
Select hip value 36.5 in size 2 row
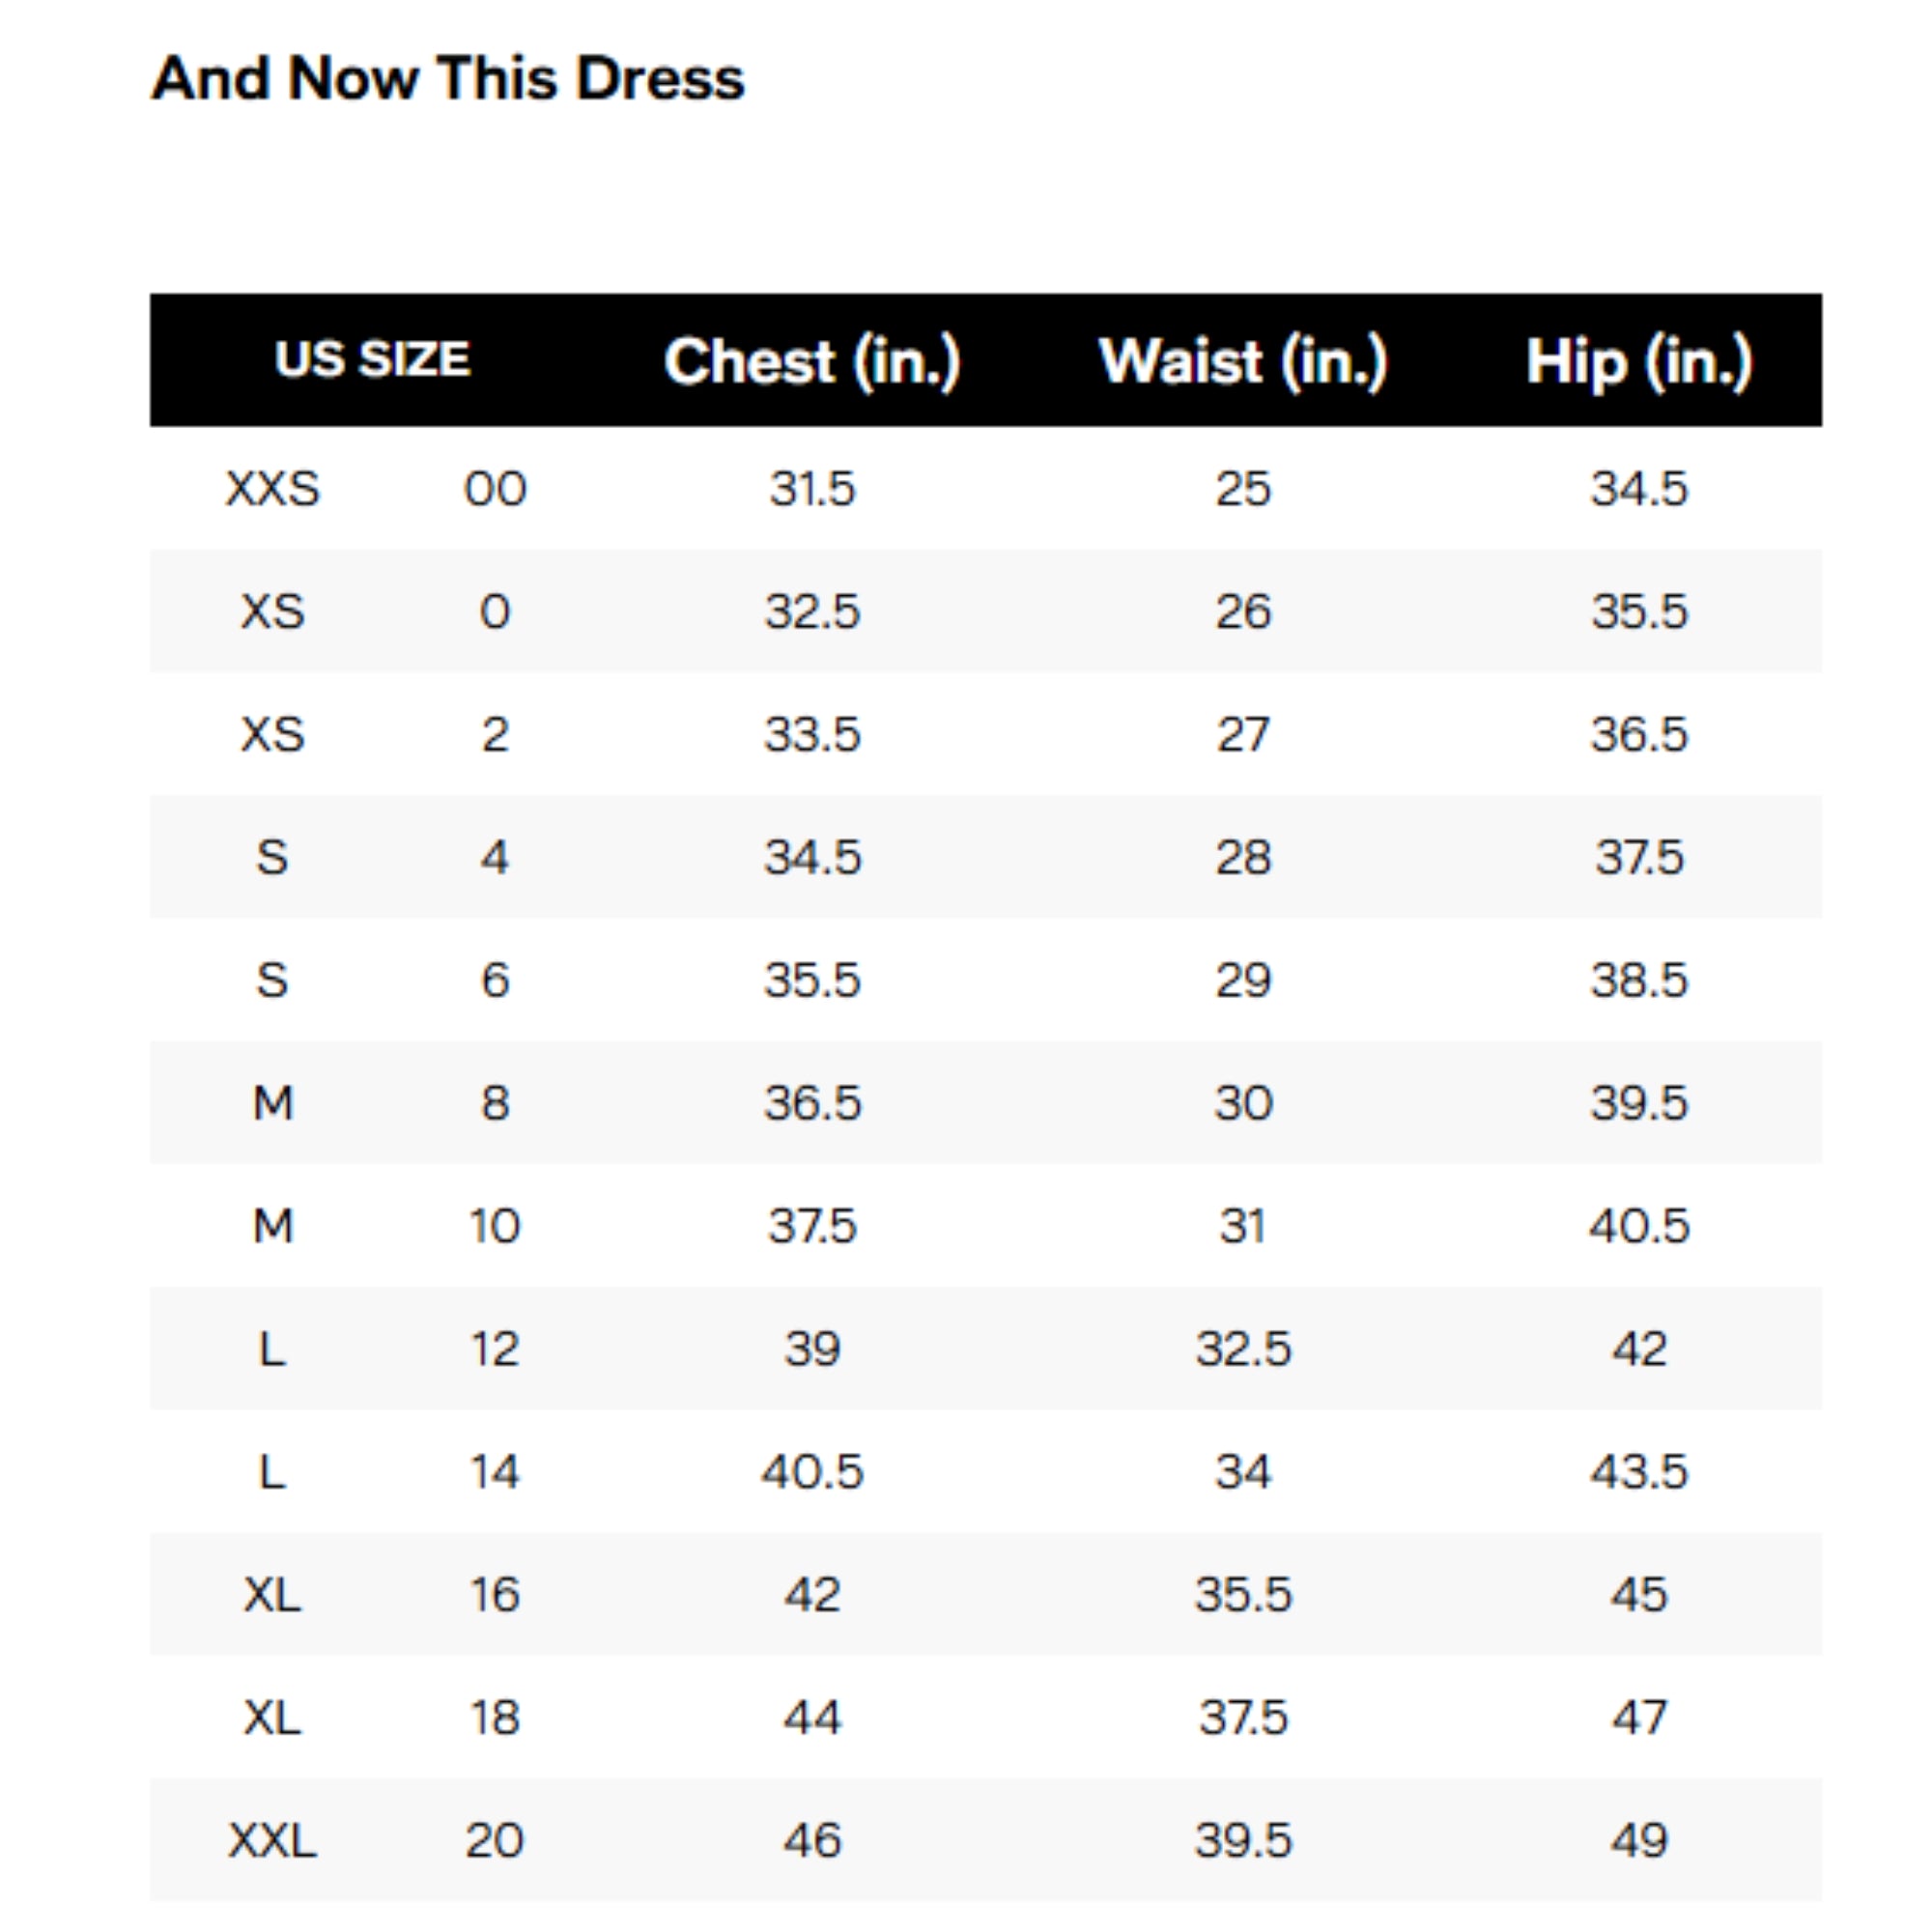click(x=1639, y=734)
